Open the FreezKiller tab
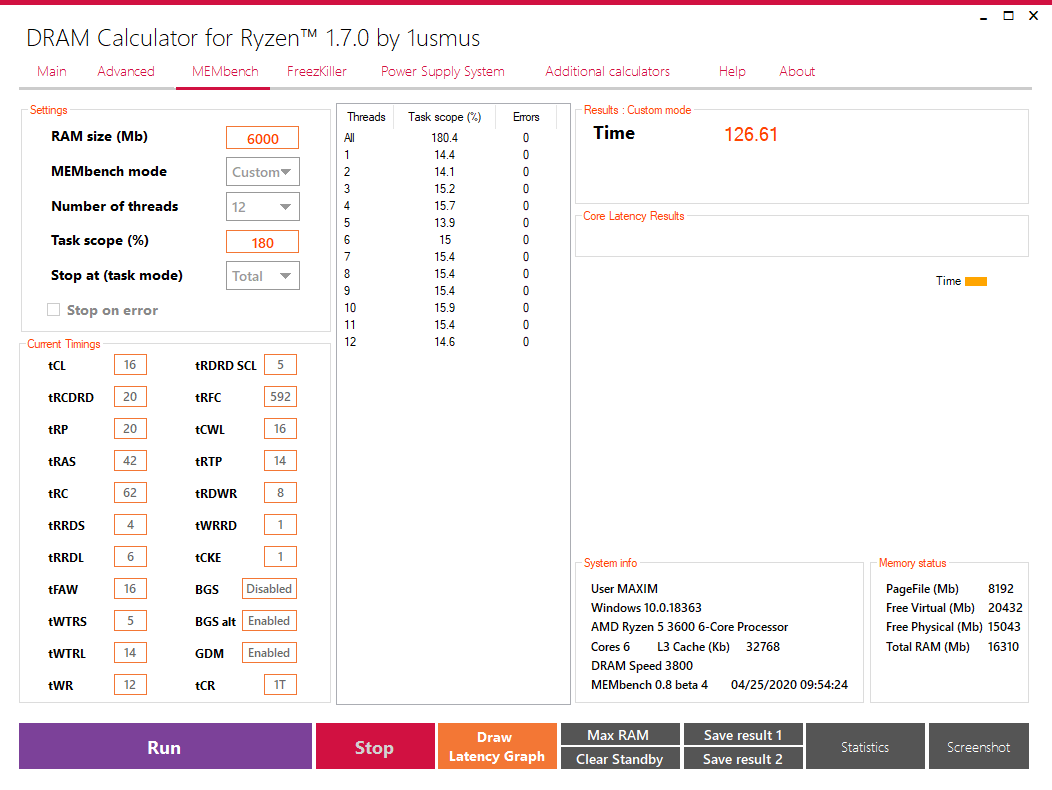The width and height of the screenshot is (1052, 790). pos(317,71)
